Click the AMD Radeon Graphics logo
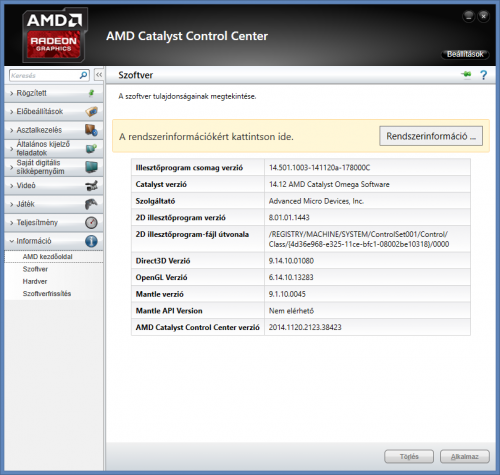The width and height of the screenshot is (500, 475). pyautogui.click(x=54, y=35)
